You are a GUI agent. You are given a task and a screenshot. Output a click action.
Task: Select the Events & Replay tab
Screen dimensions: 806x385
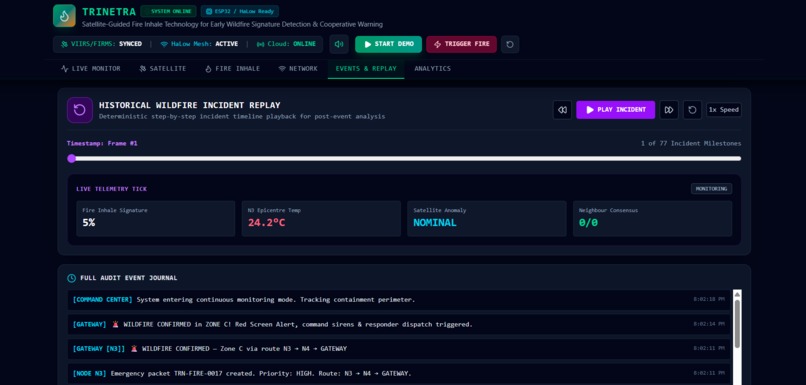[x=366, y=69]
